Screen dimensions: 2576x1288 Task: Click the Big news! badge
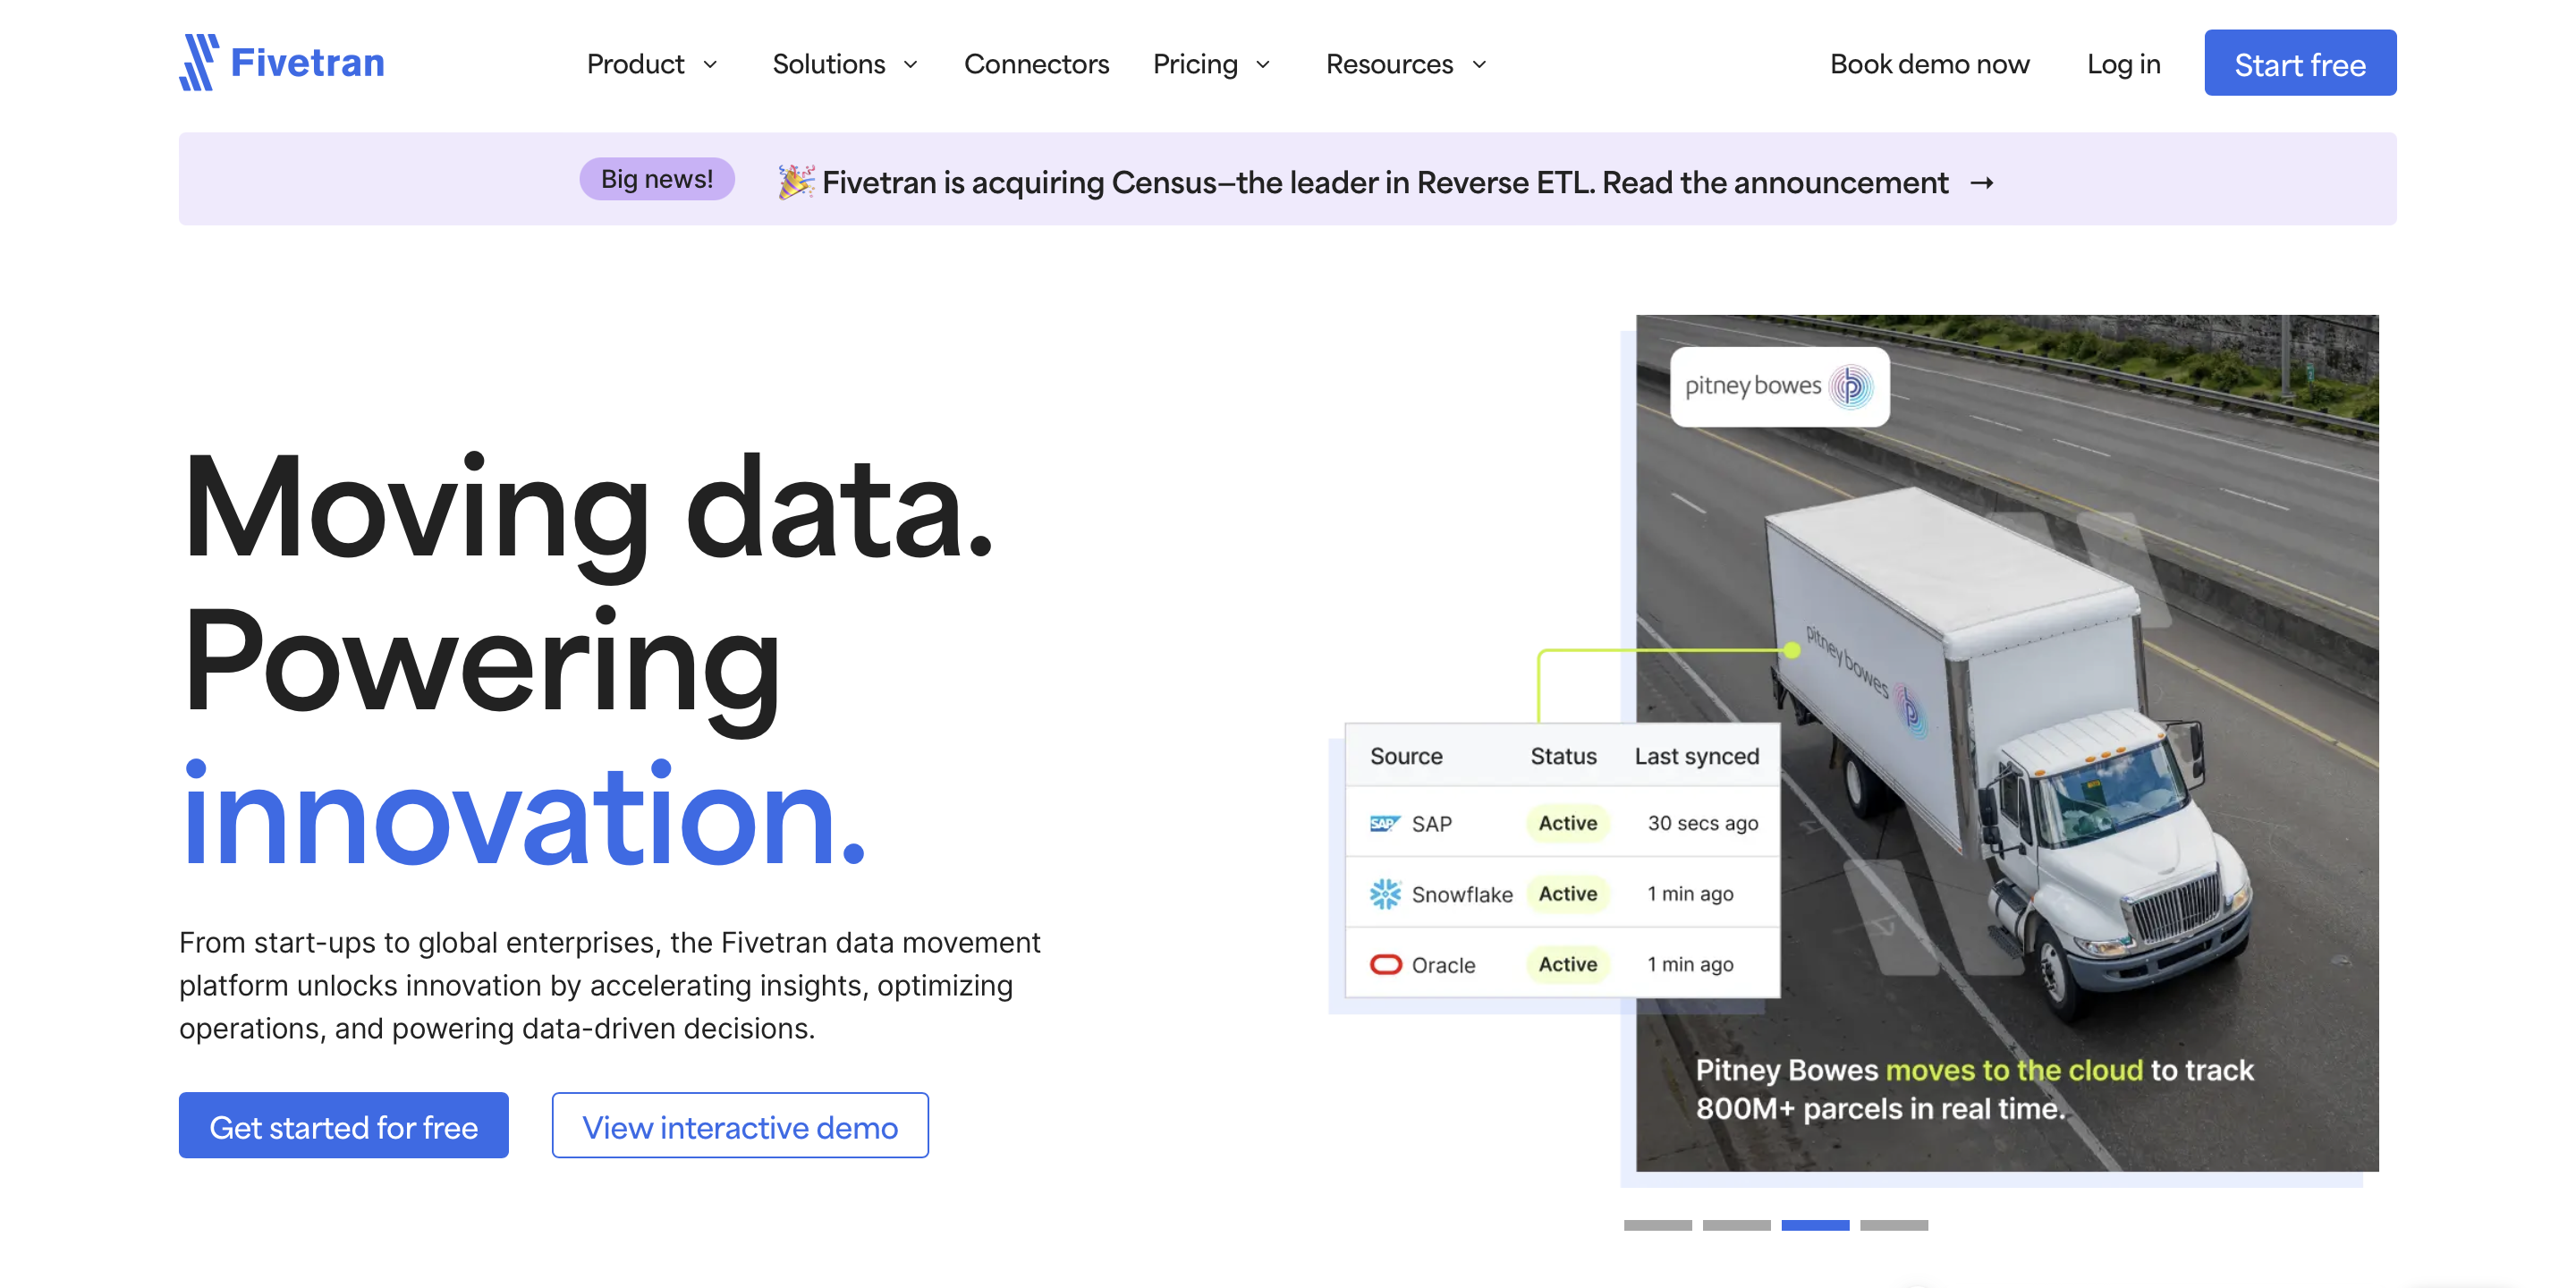[656, 179]
